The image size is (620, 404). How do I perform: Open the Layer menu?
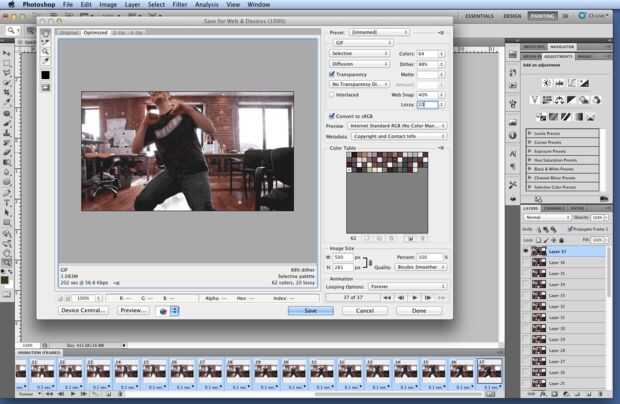point(132,5)
